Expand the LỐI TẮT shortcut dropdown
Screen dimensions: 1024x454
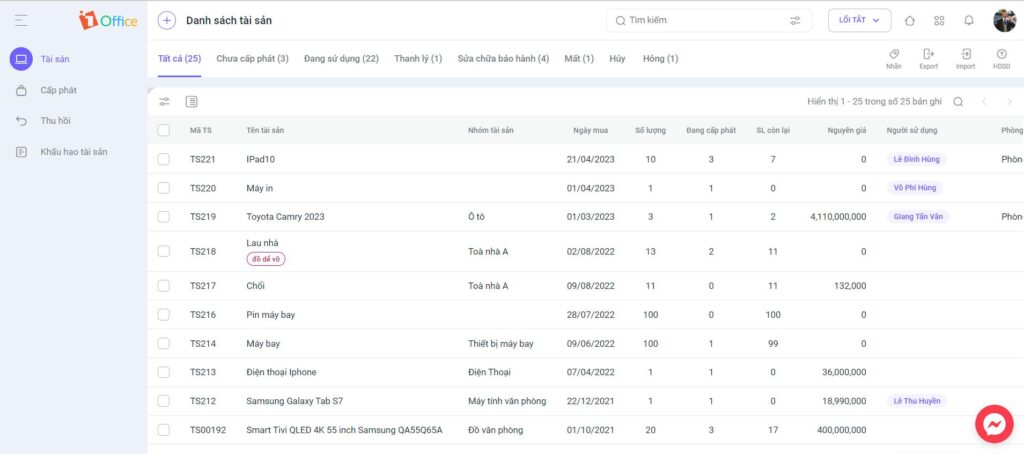click(859, 20)
